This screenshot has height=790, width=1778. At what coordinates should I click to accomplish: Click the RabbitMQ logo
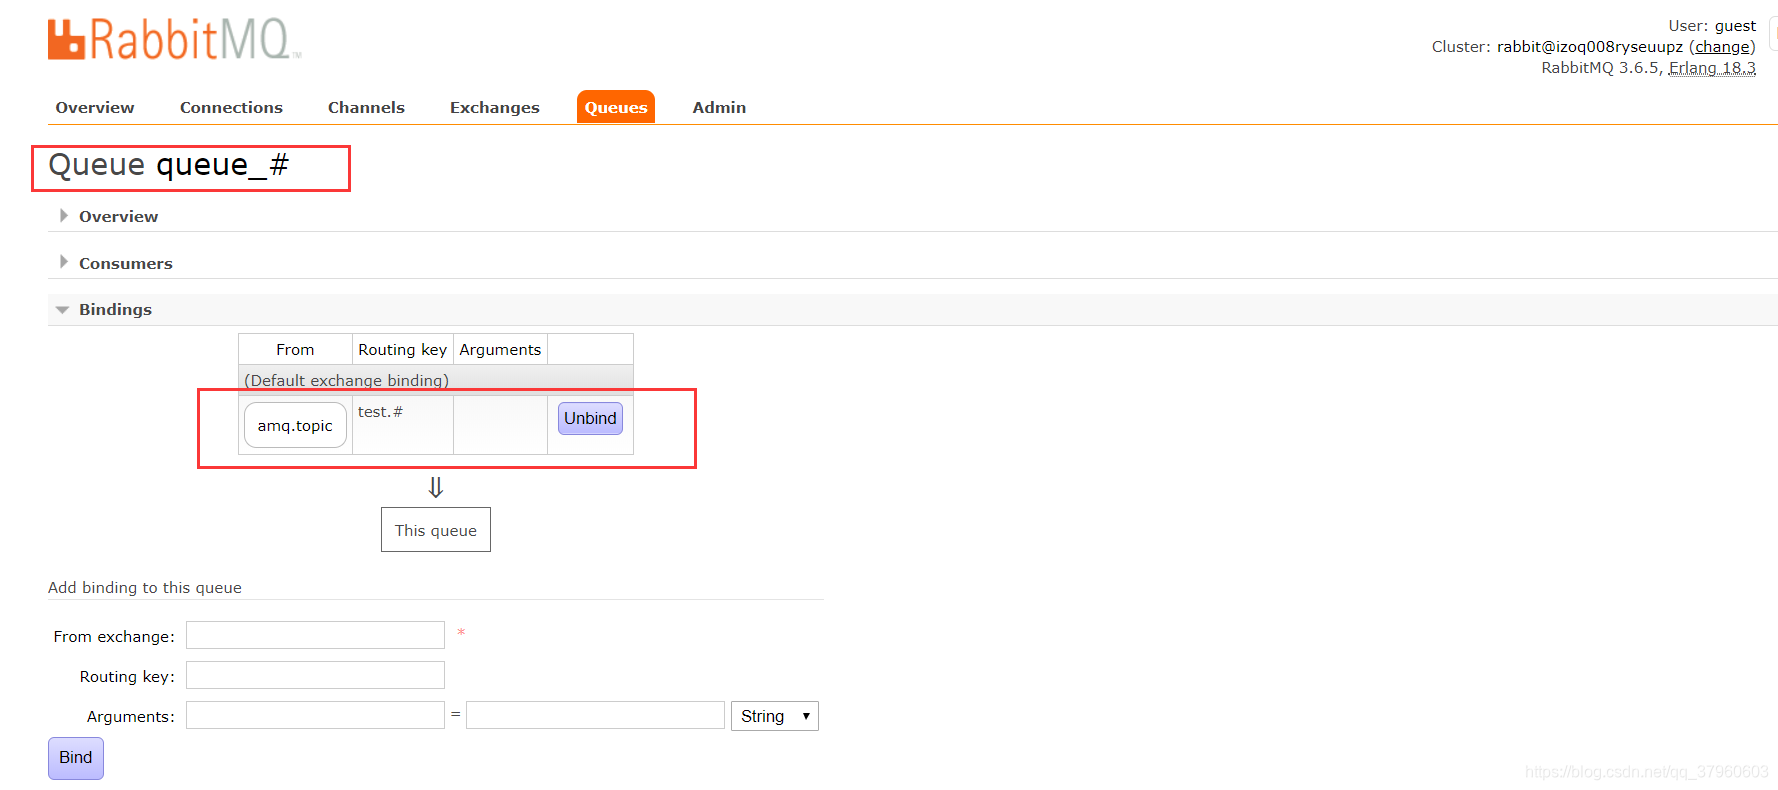coord(174,40)
